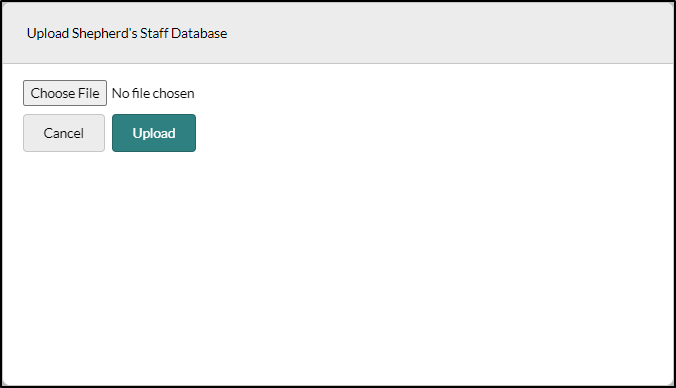The image size is (676, 388).
Task: Submit the form with the Upload button
Action: click(154, 133)
